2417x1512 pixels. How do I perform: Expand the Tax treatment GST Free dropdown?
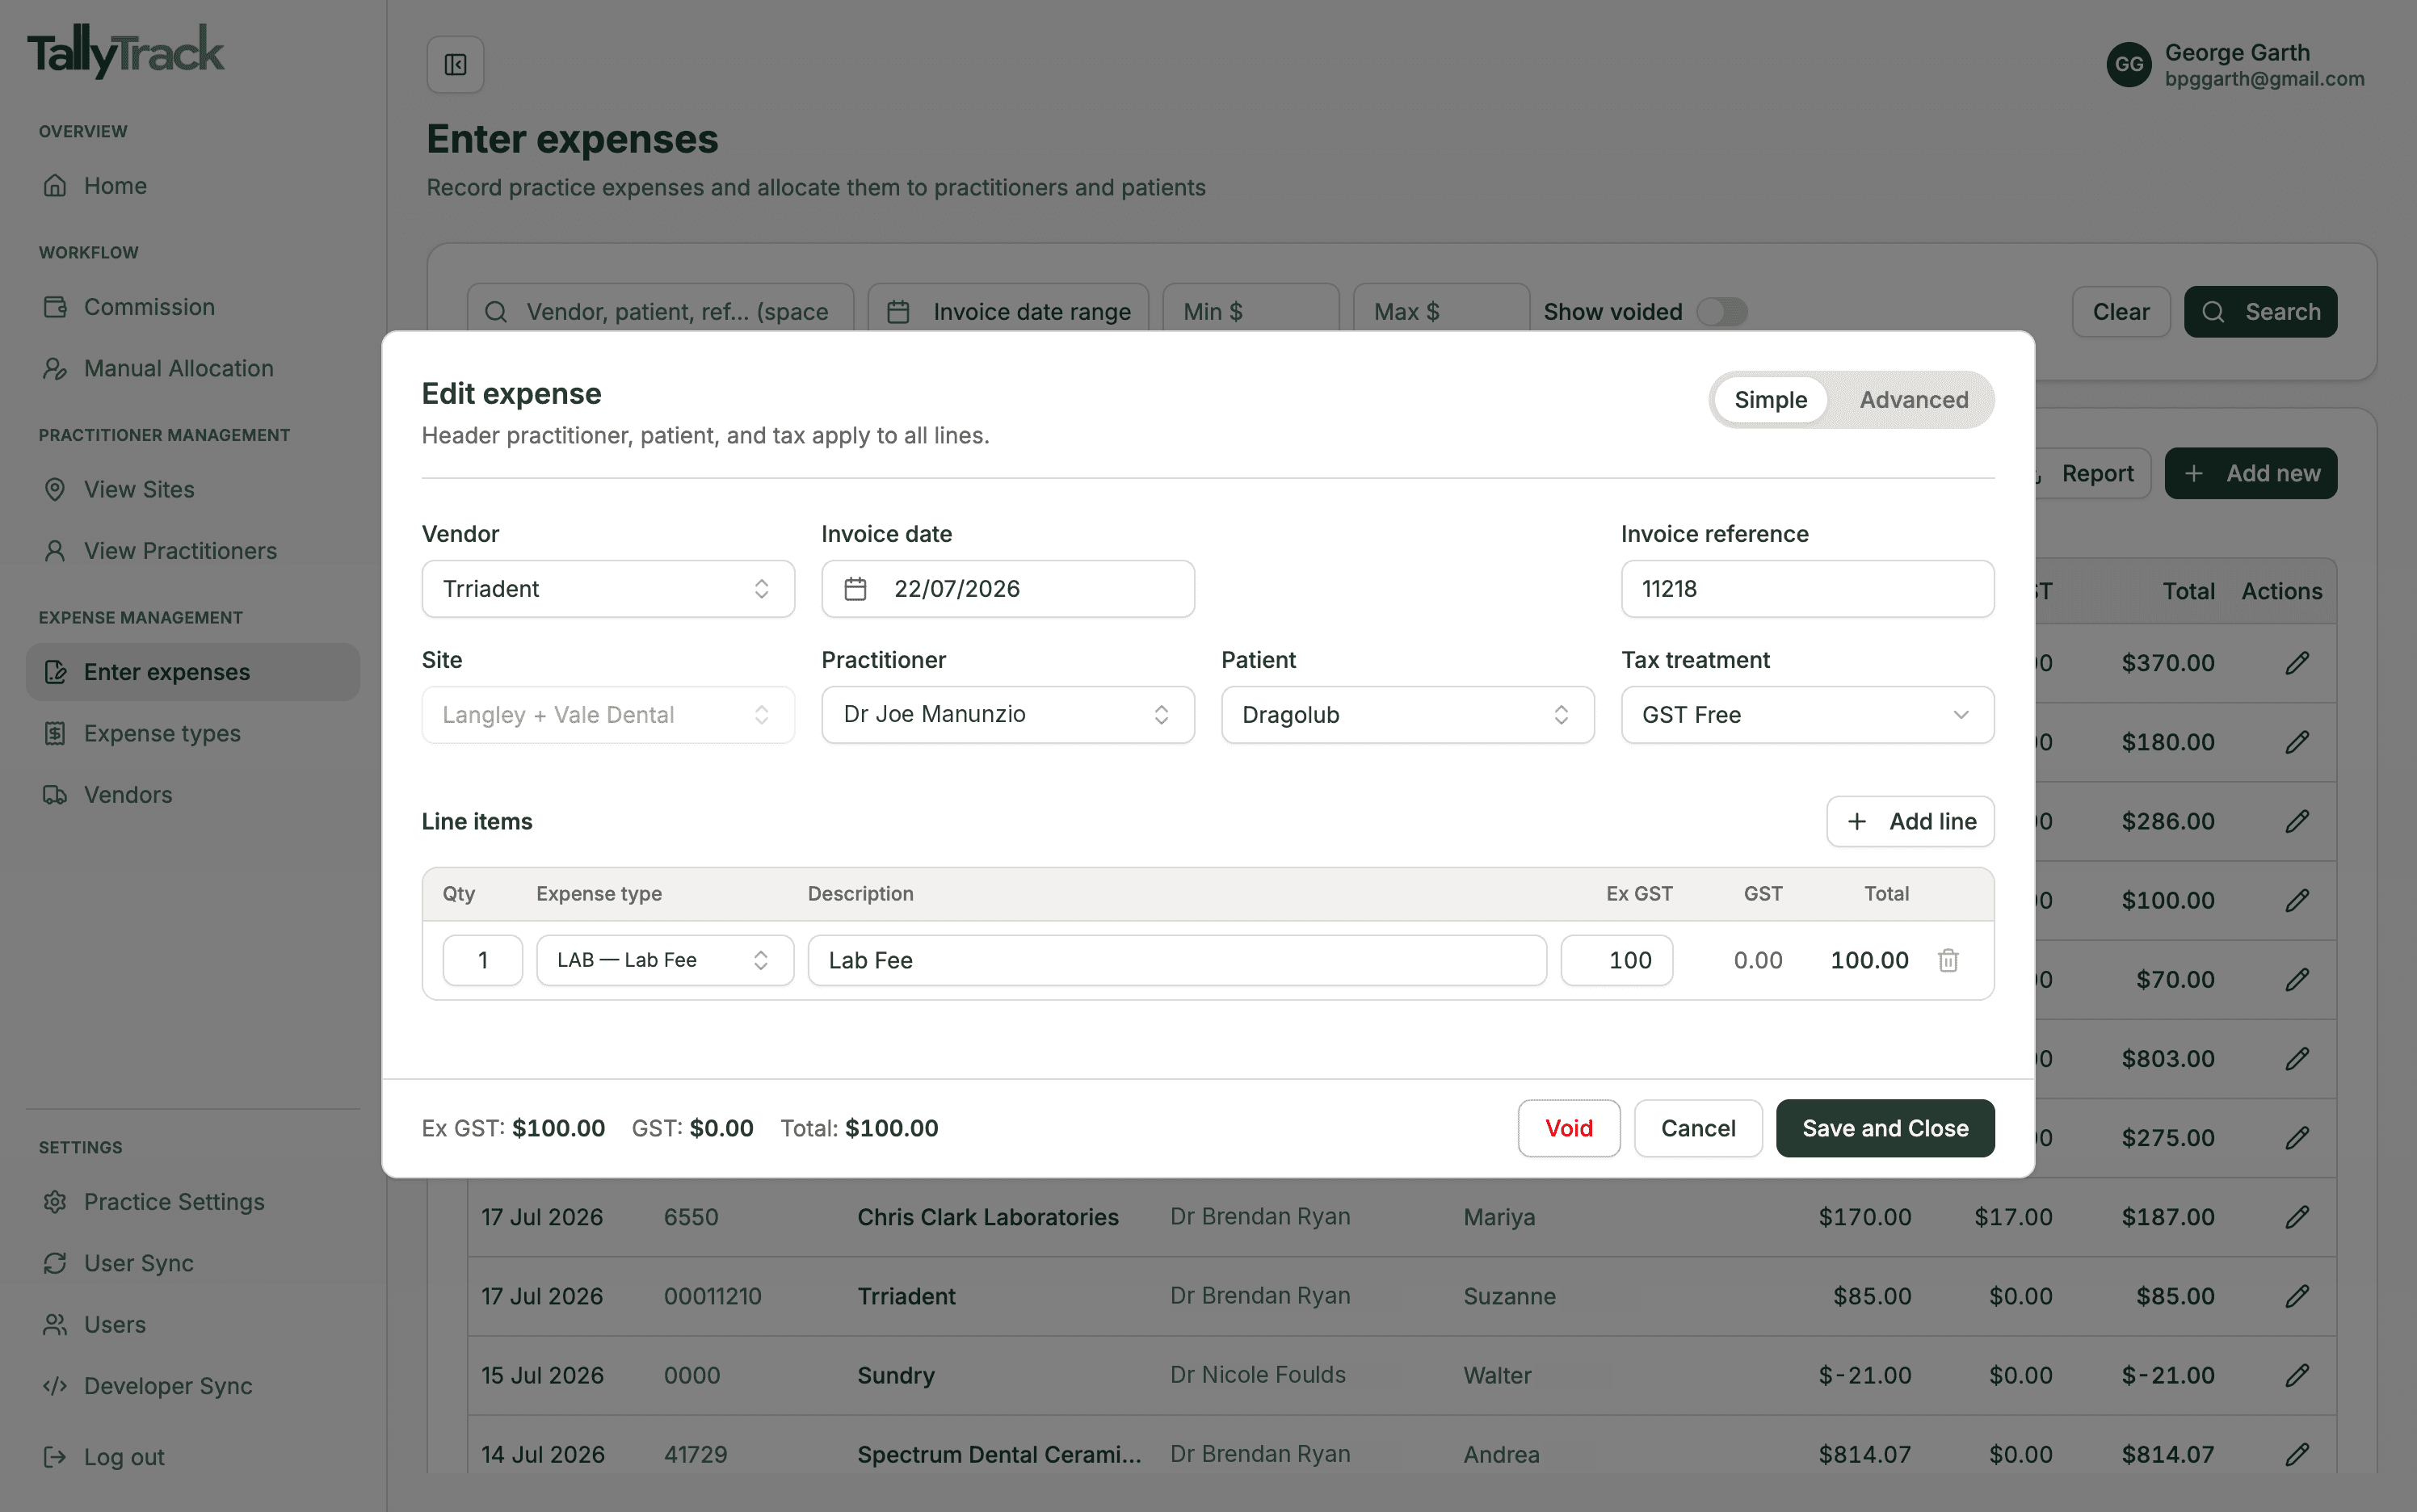click(x=1807, y=715)
